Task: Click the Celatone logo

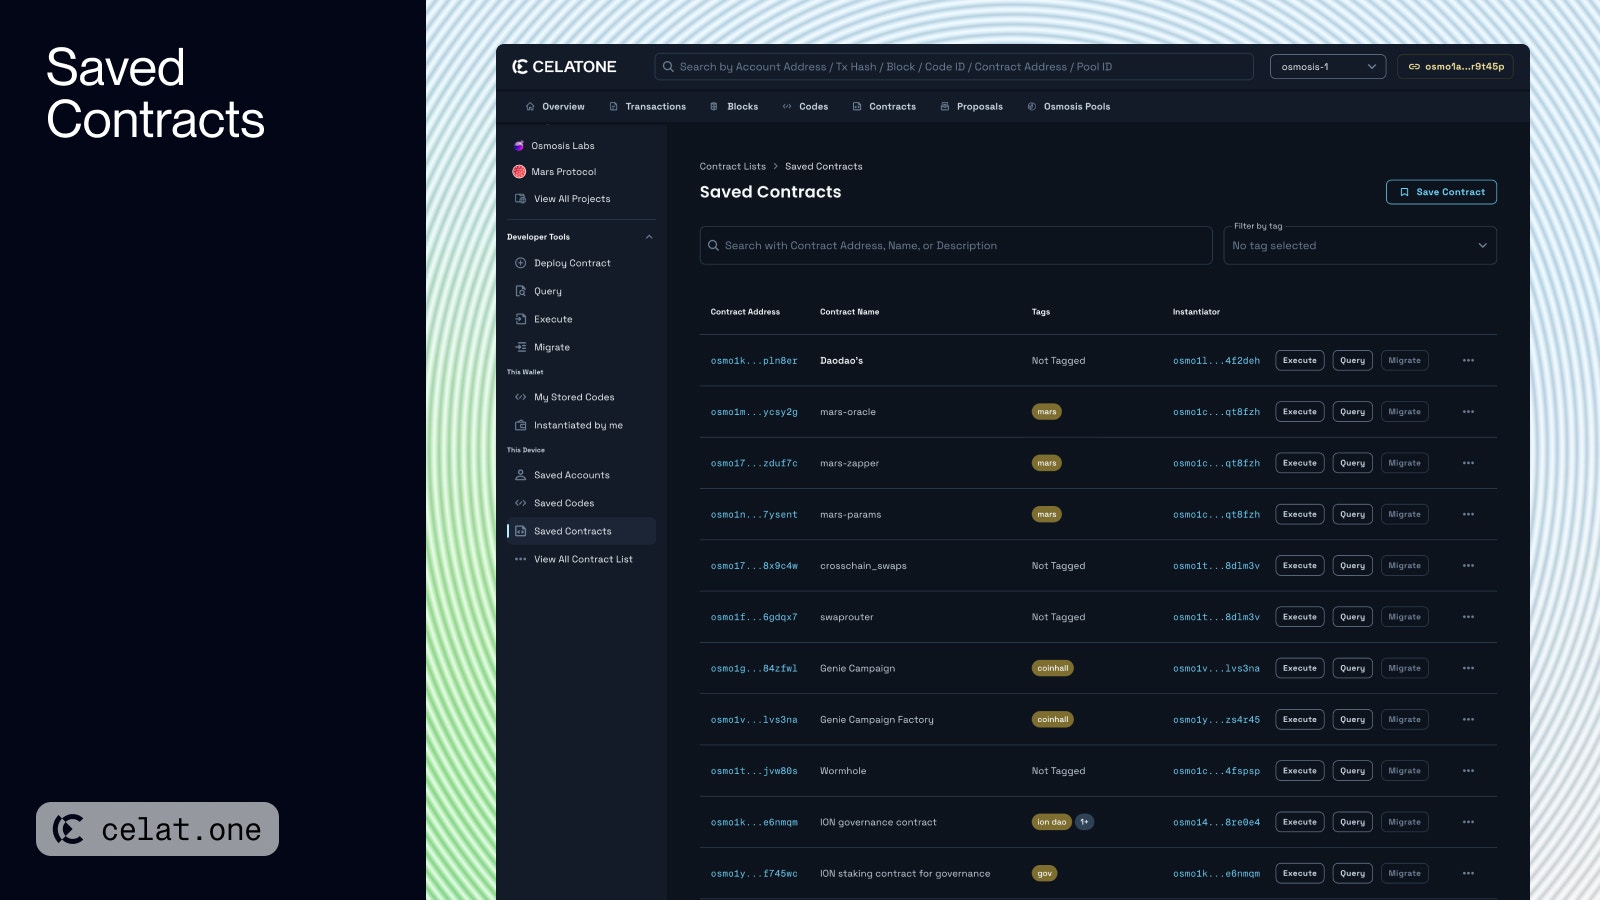Action: coord(564,67)
